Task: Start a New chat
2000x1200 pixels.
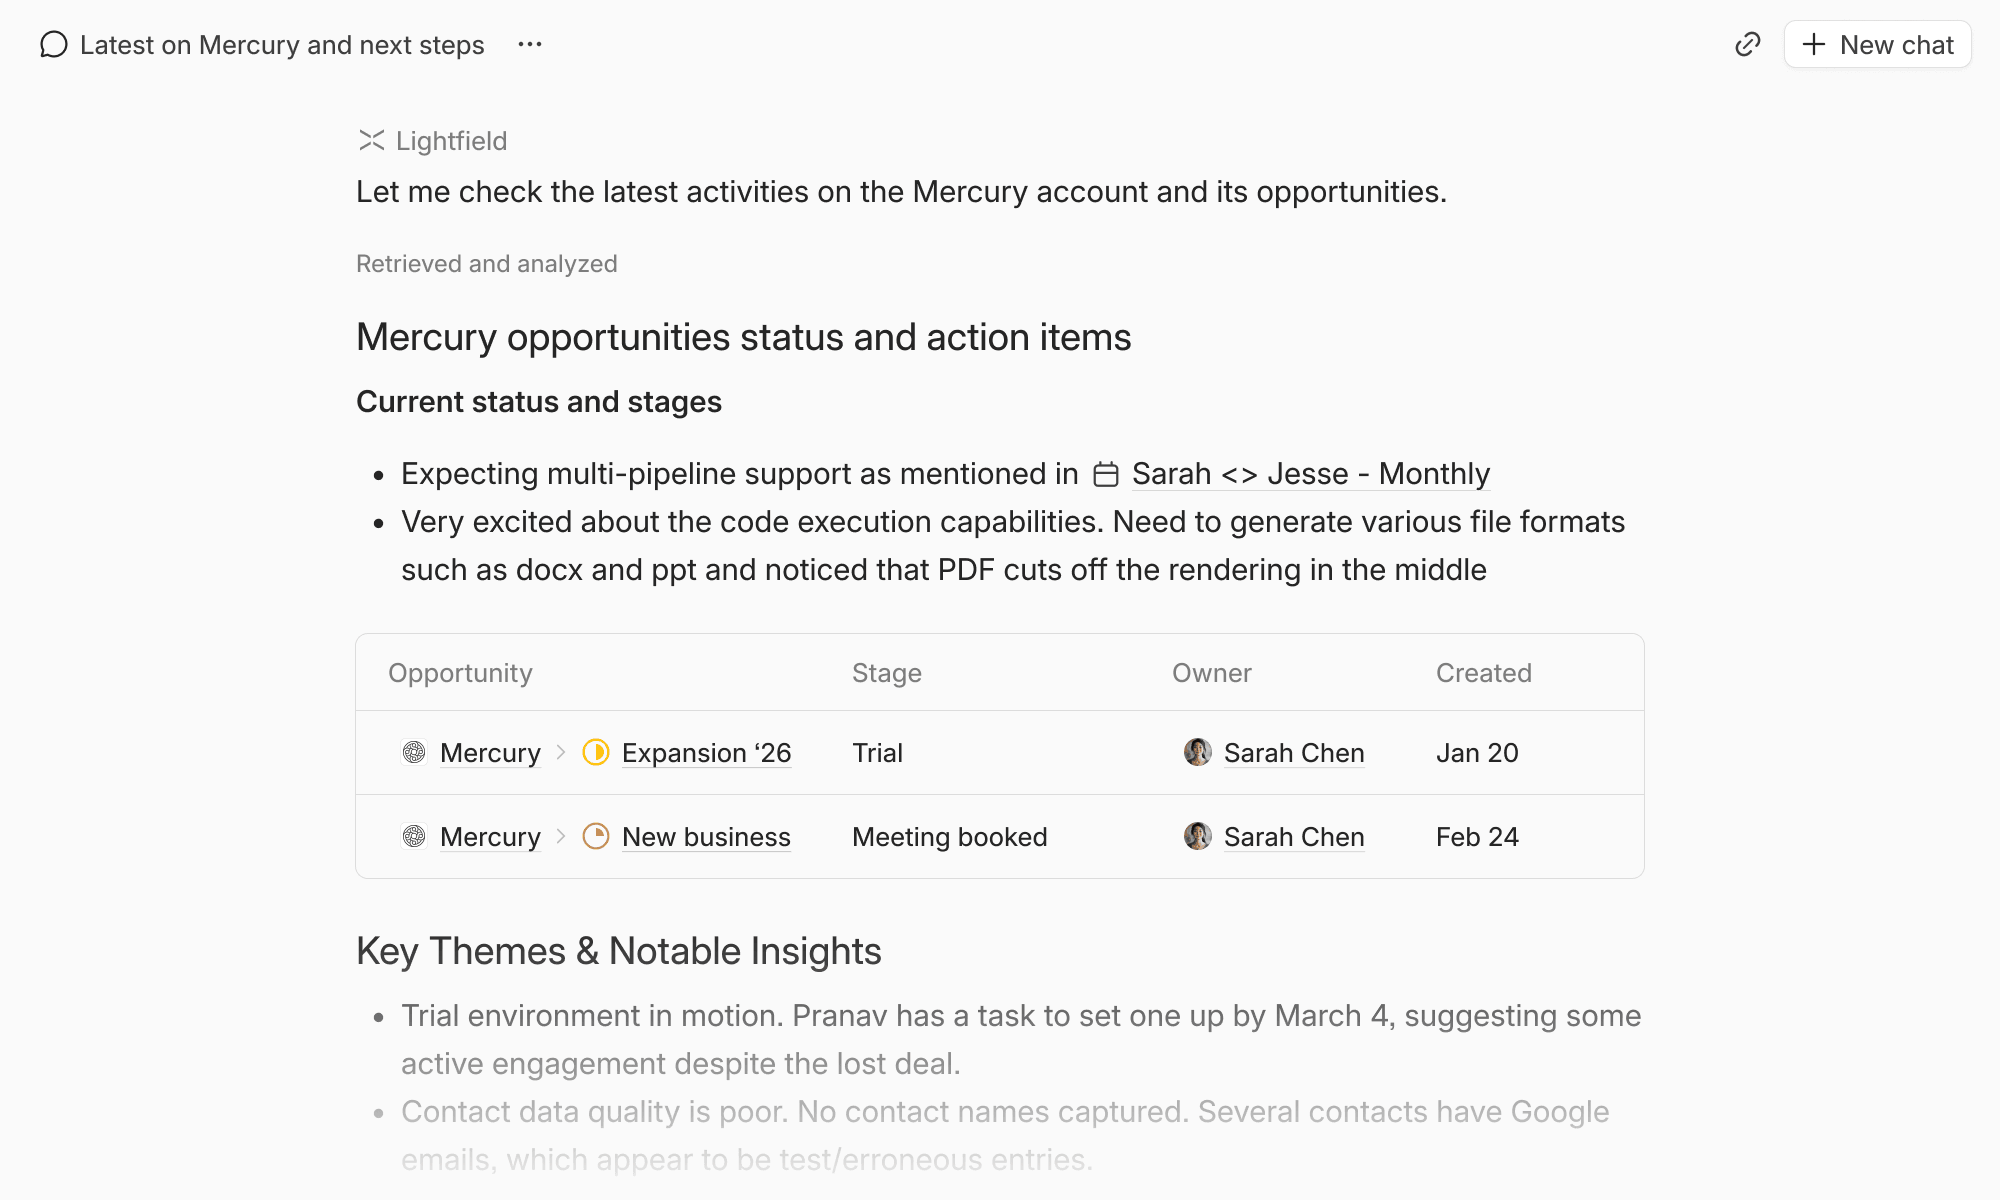Action: (x=1877, y=45)
